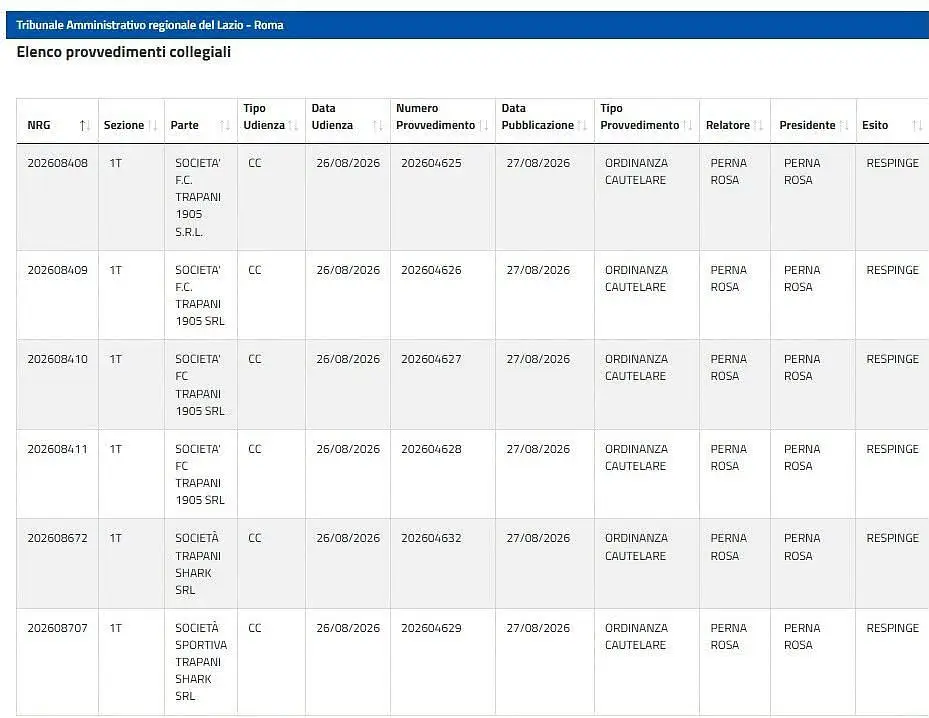Click the Relatore sort arrows
The height and width of the screenshot is (718, 929).
(x=758, y=125)
